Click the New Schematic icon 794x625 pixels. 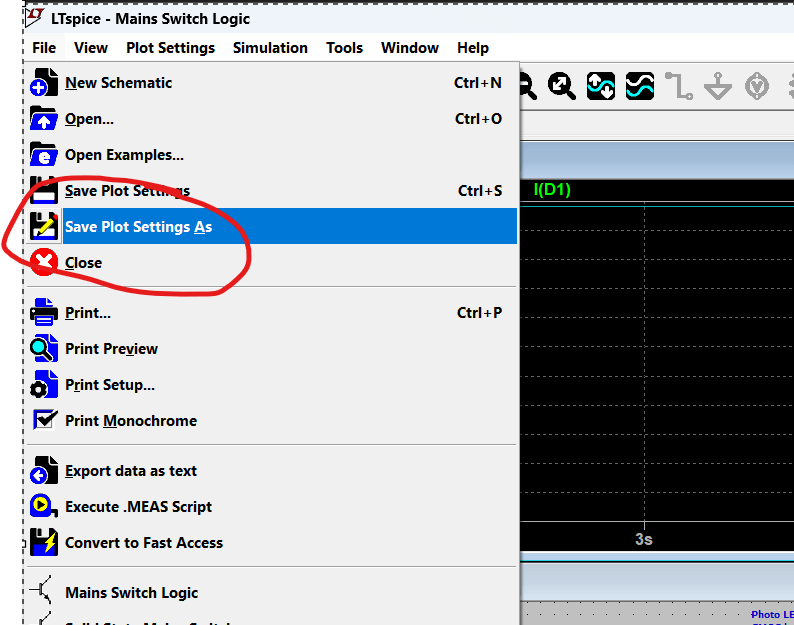coord(44,83)
